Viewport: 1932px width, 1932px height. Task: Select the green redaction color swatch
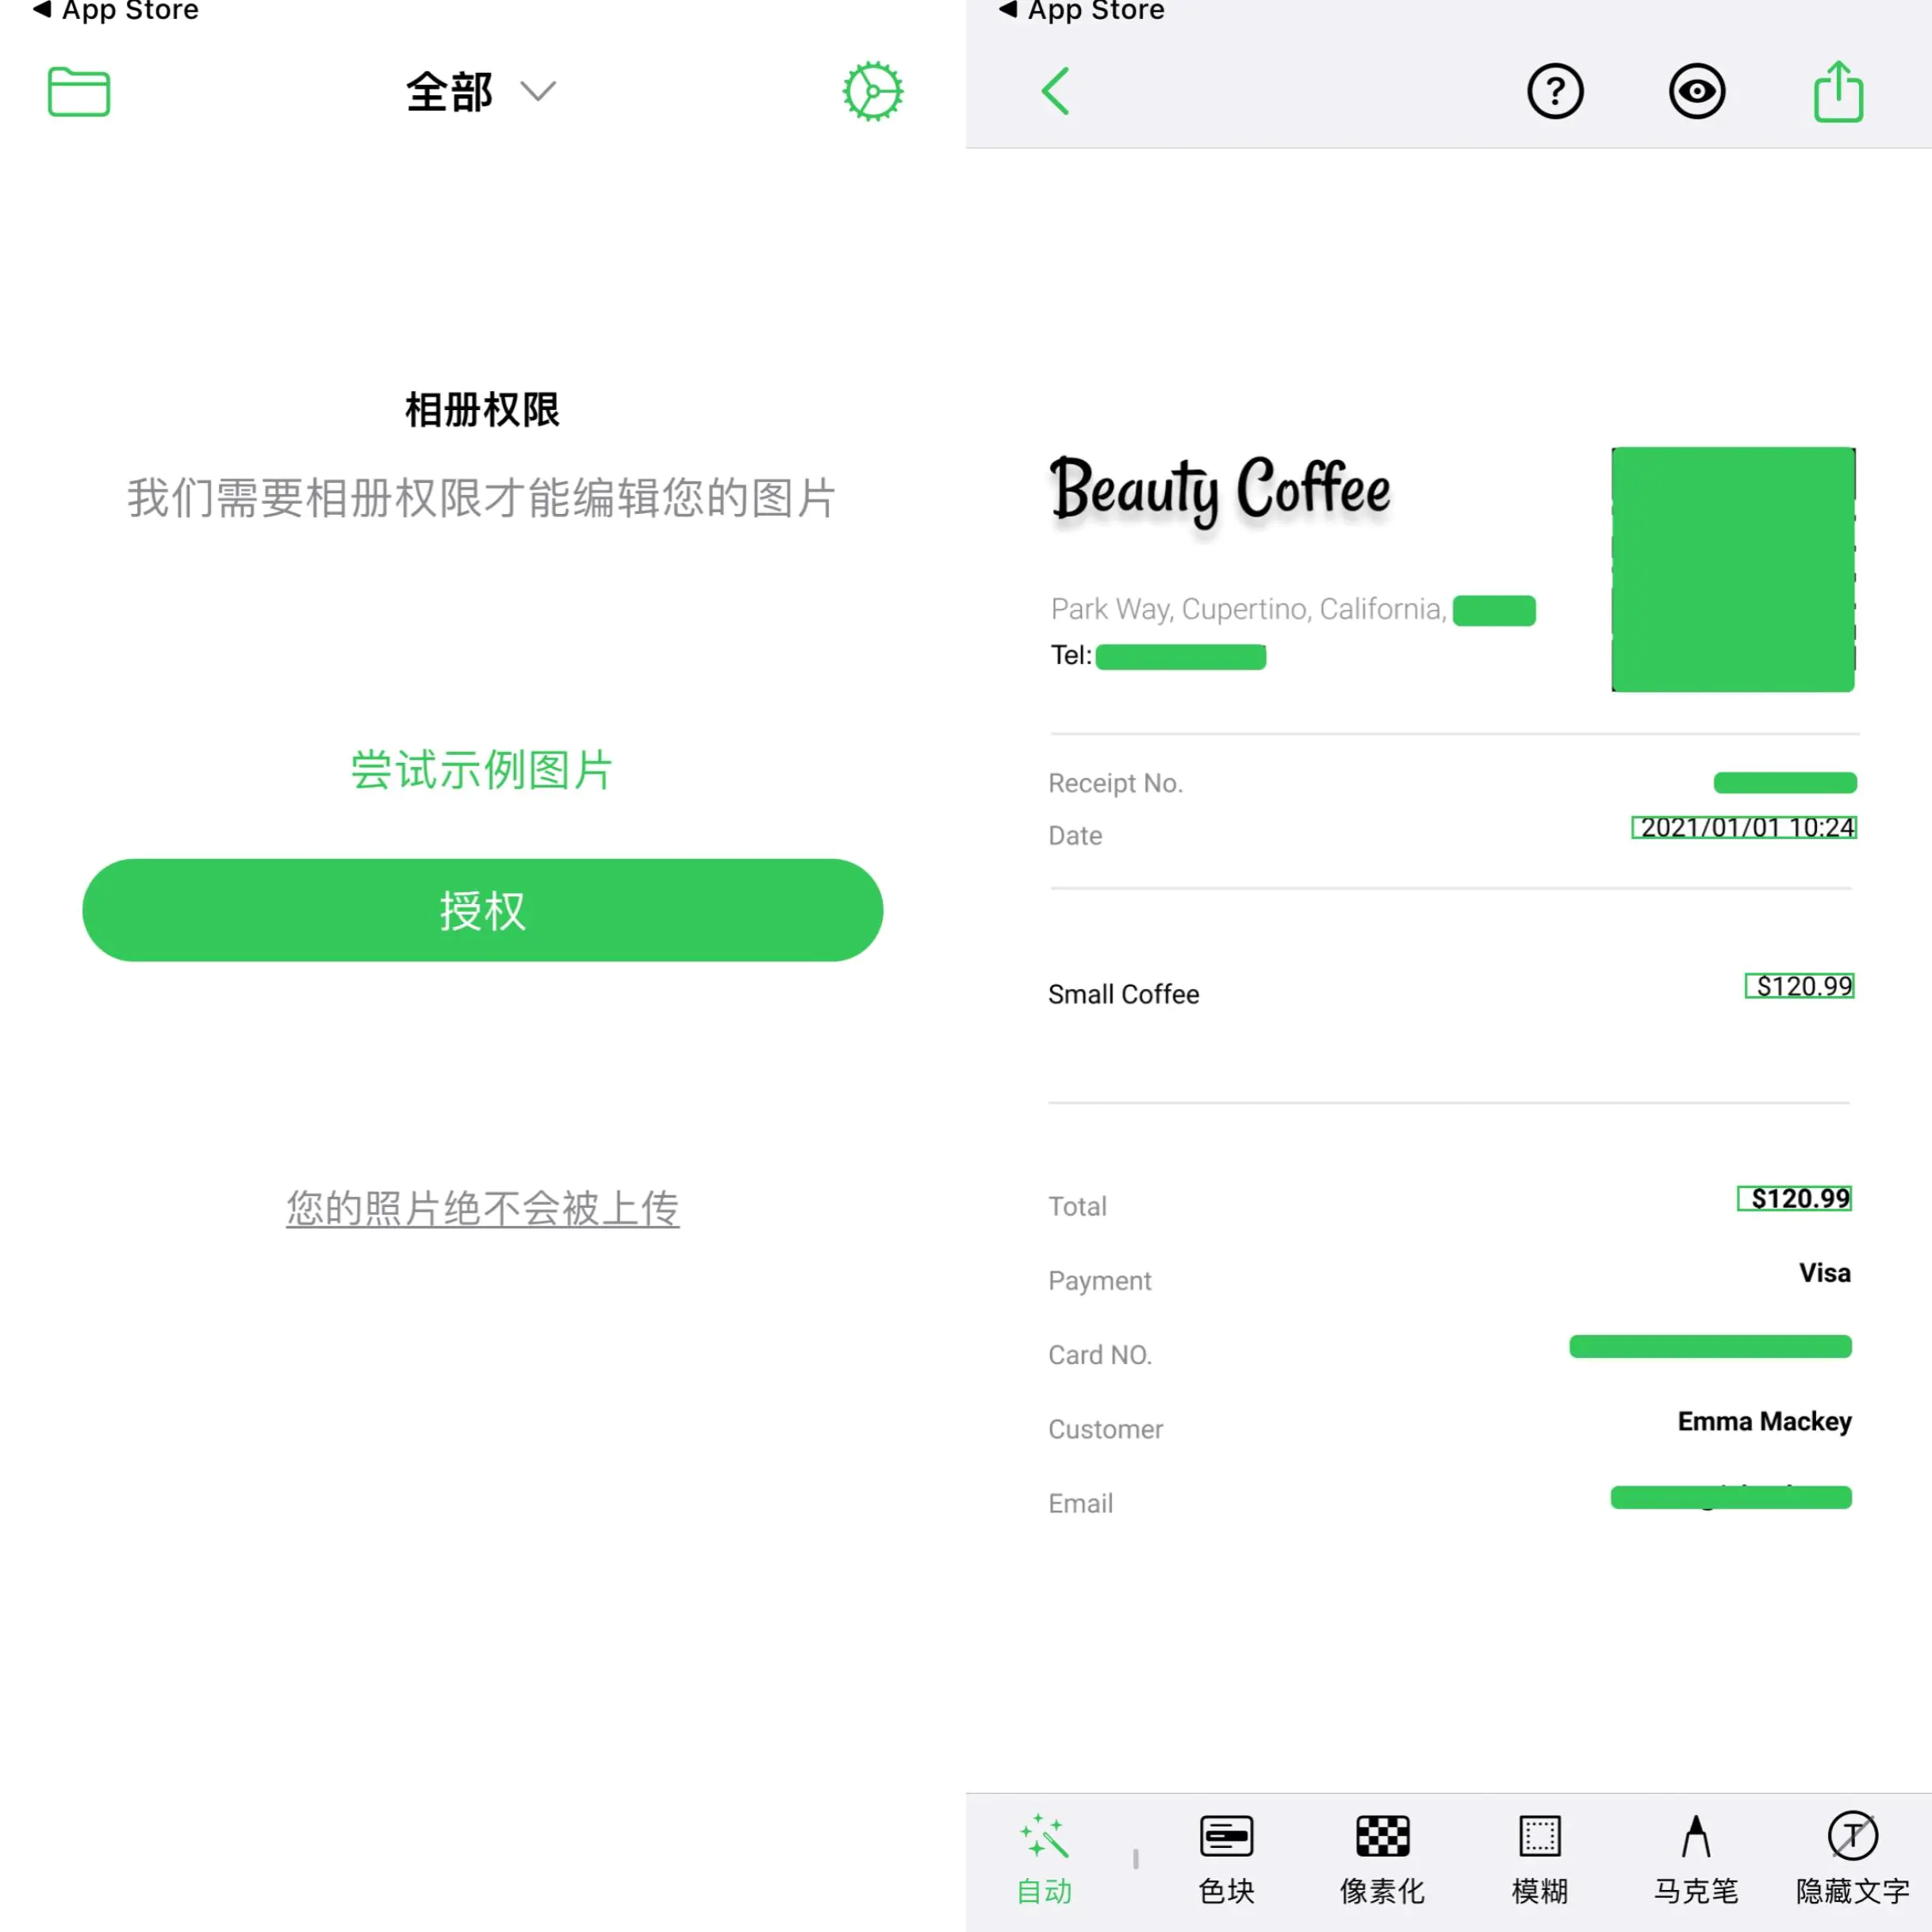tap(1732, 566)
